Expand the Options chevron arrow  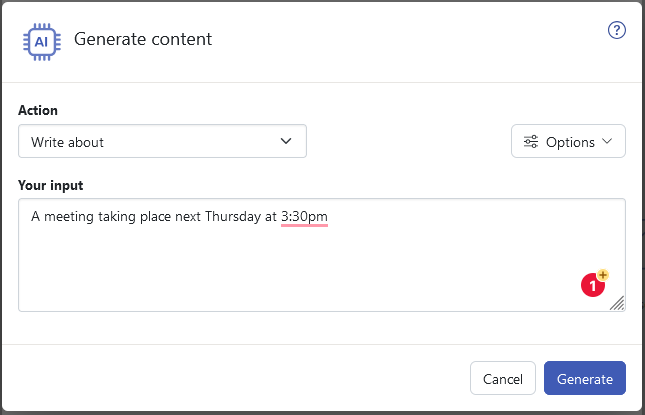pyautogui.click(x=607, y=141)
